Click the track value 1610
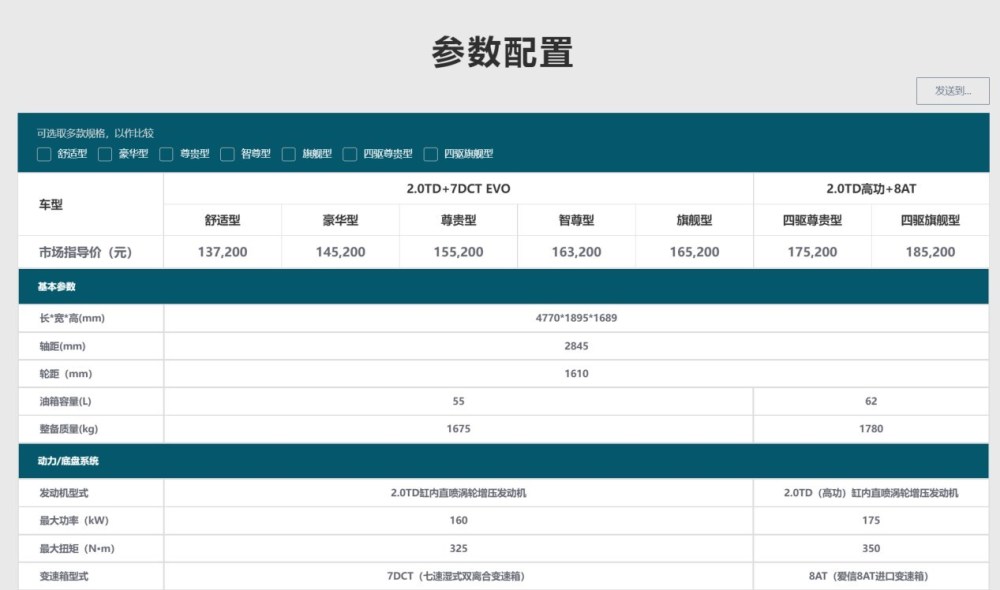 pyautogui.click(x=577, y=373)
